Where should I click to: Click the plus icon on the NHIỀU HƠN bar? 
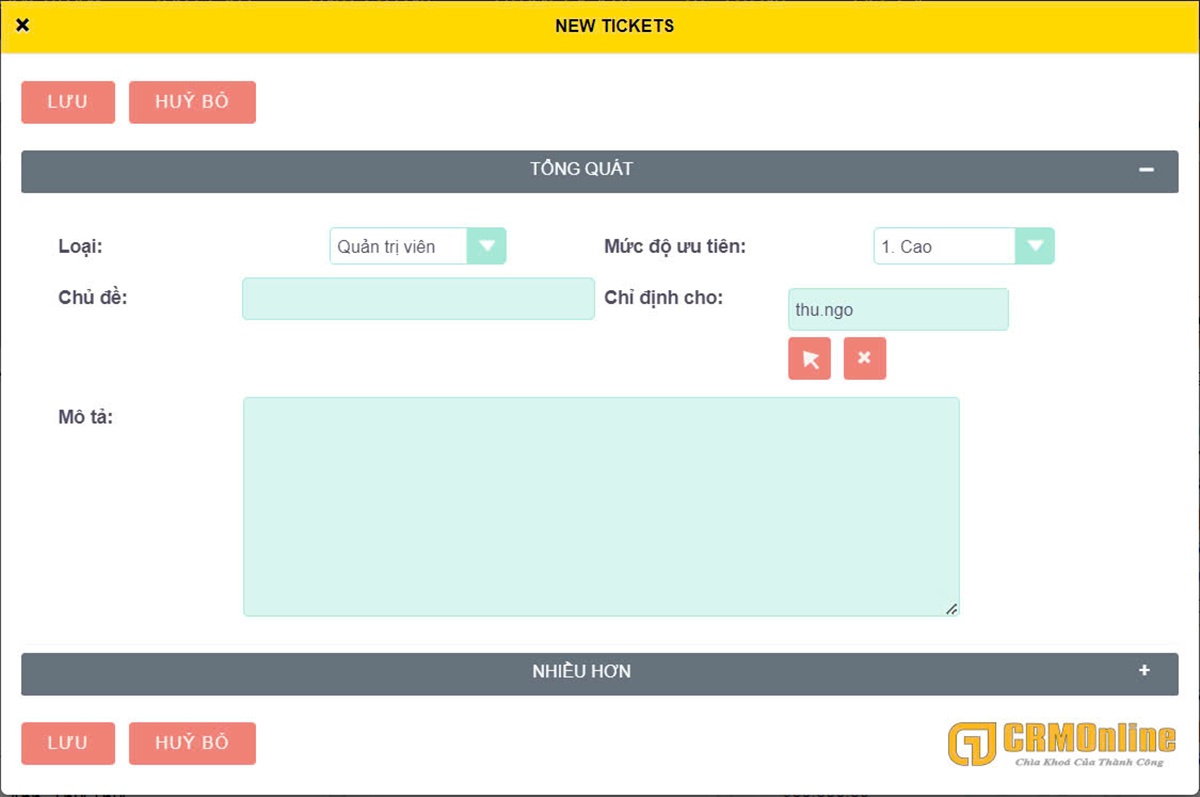[1146, 671]
